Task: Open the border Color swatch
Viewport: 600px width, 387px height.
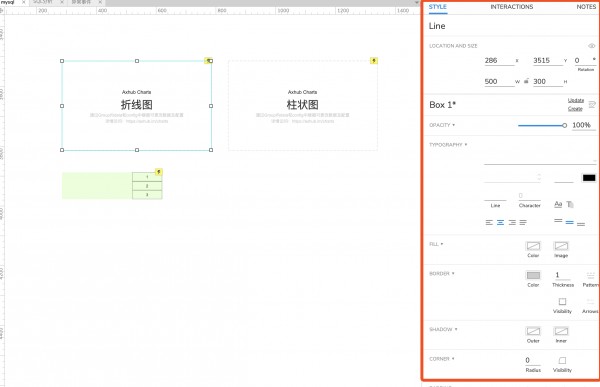Action: (533, 275)
